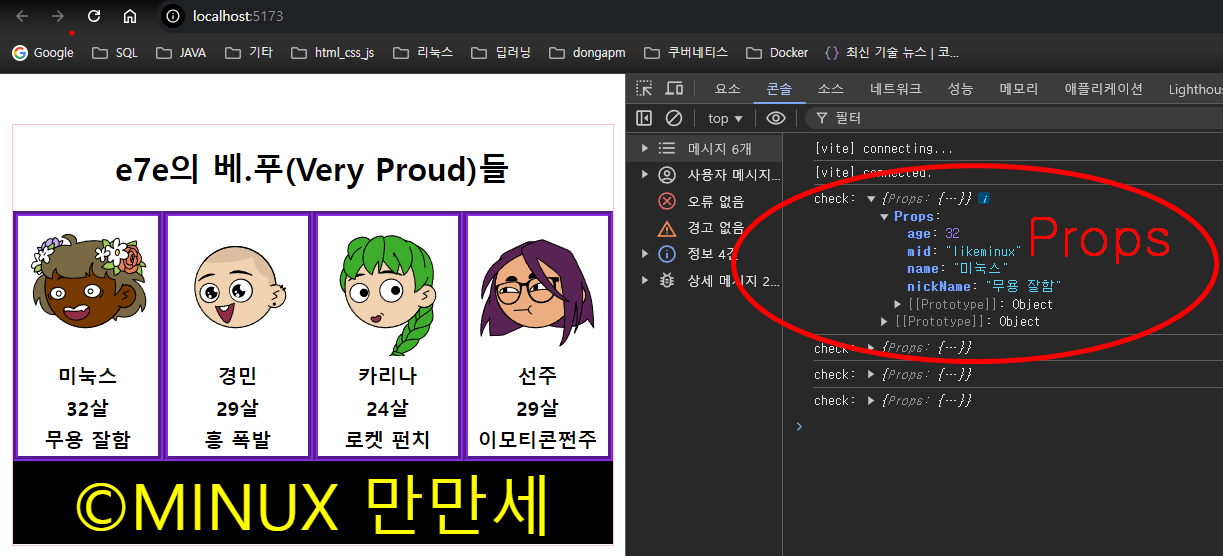Click the nickName "무용 잘함" value
The image size is (1223, 556).
tap(1024, 286)
